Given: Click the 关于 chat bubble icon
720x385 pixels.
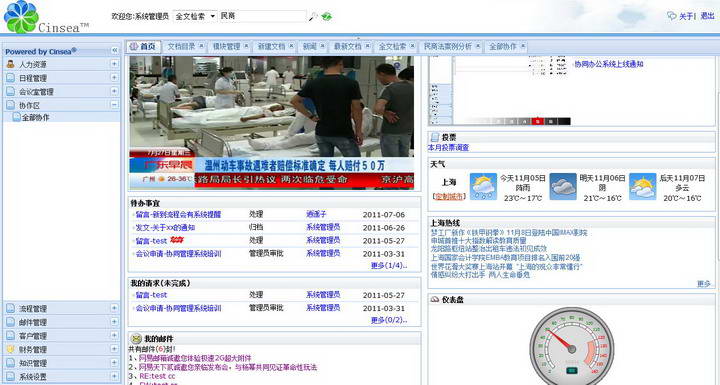Looking at the screenshot, I should [x=671, y=16].
